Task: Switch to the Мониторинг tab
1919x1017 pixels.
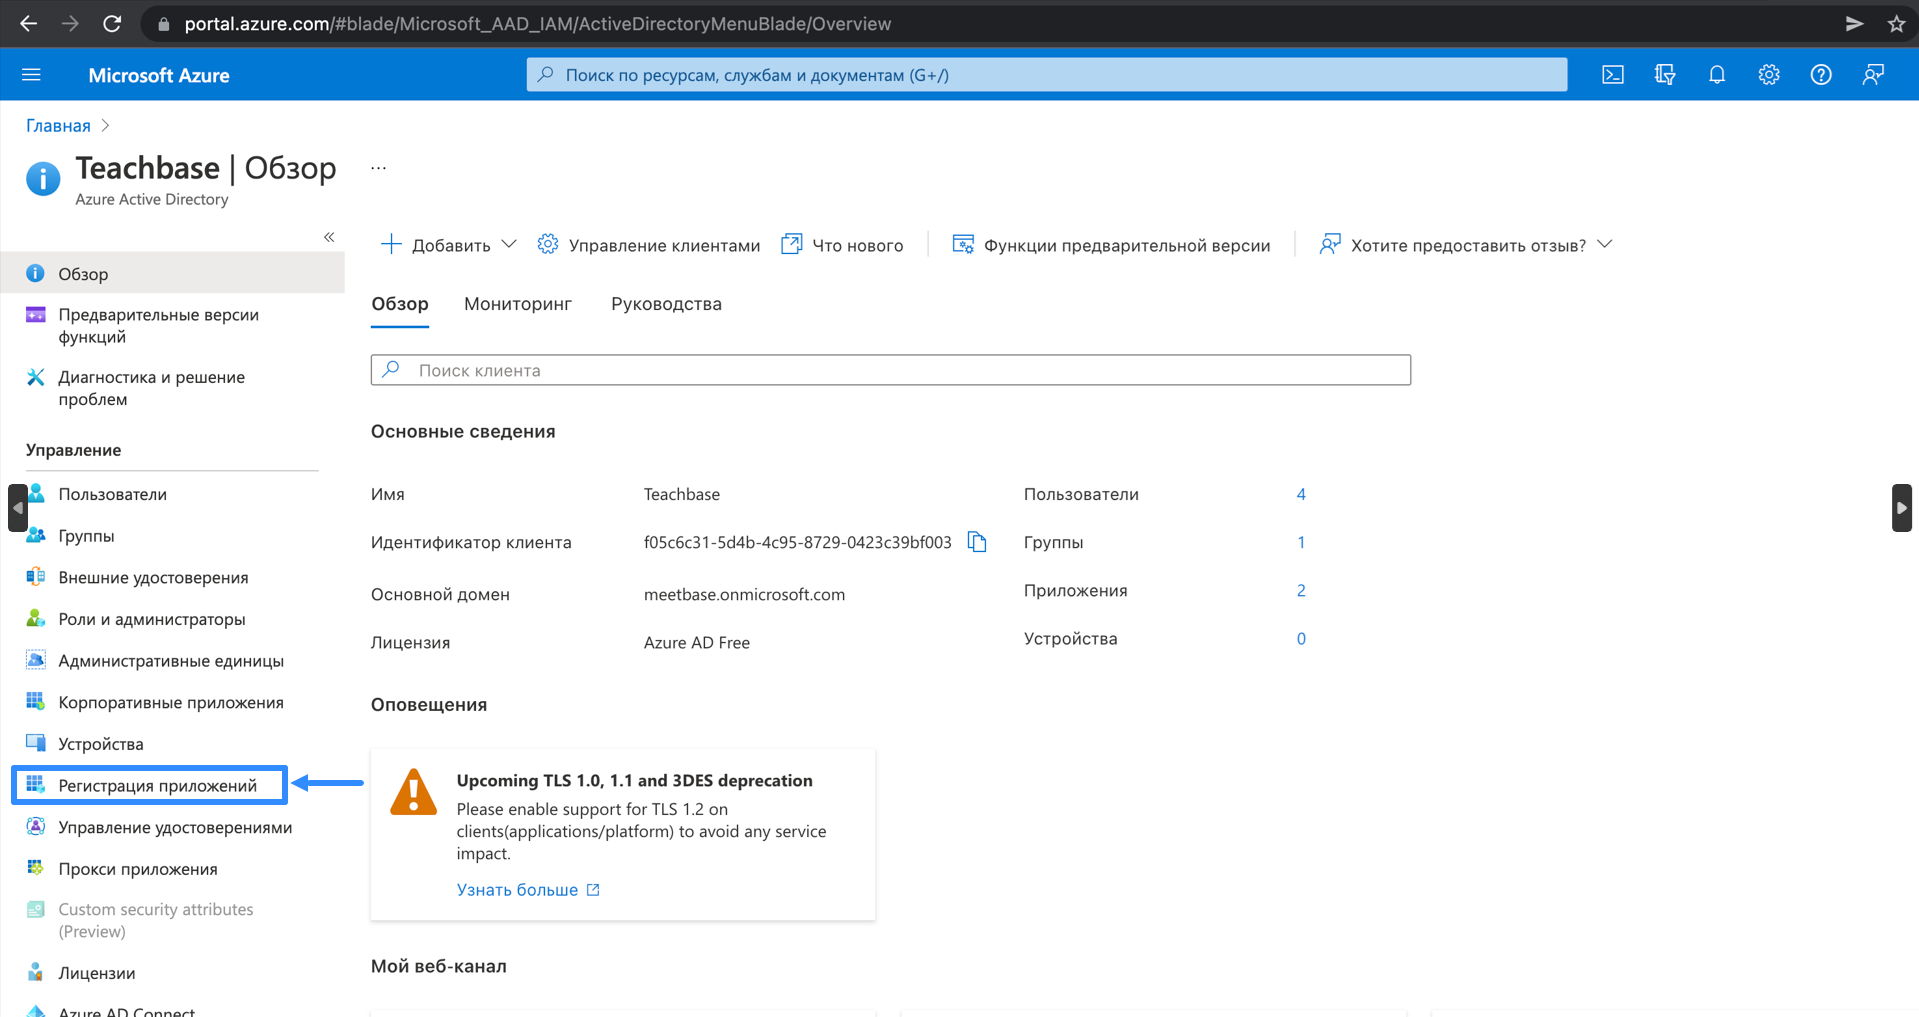Action: [518, 304]
